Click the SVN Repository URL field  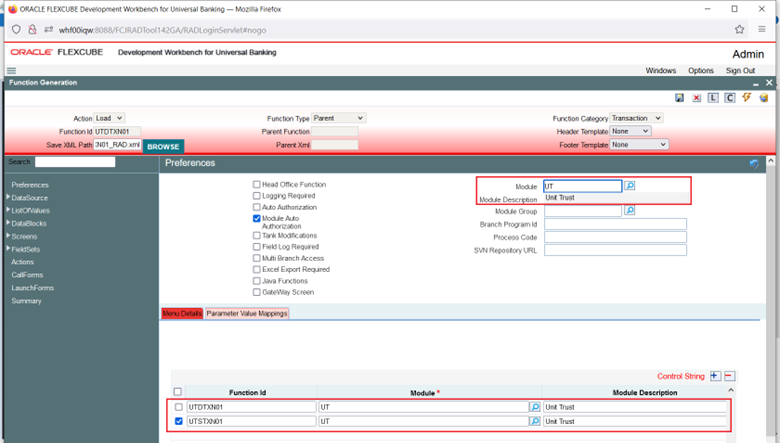(x=615, y=250)
